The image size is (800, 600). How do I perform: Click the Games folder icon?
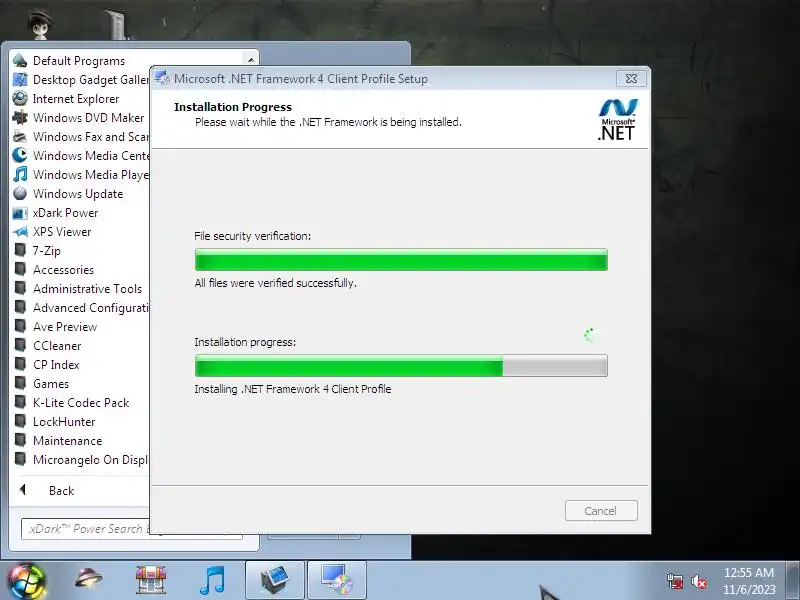pyautogui.click(x=20, y=384)
